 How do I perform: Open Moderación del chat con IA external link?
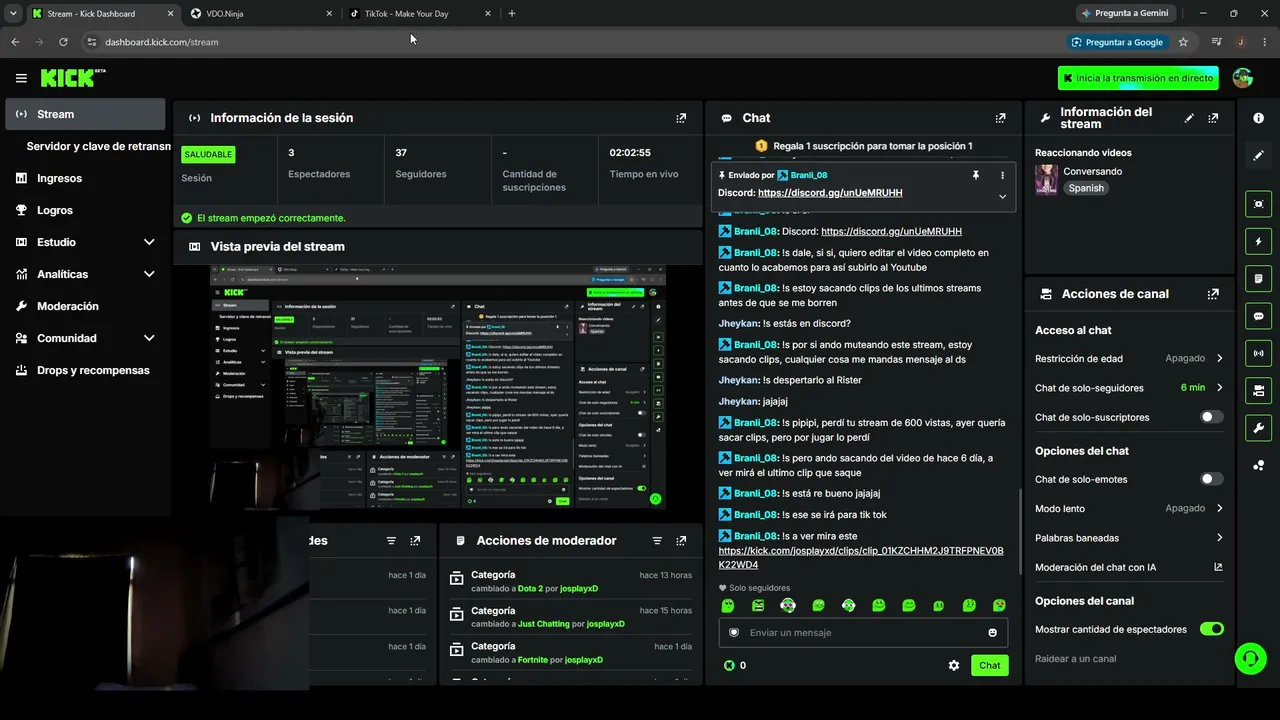1218,567
